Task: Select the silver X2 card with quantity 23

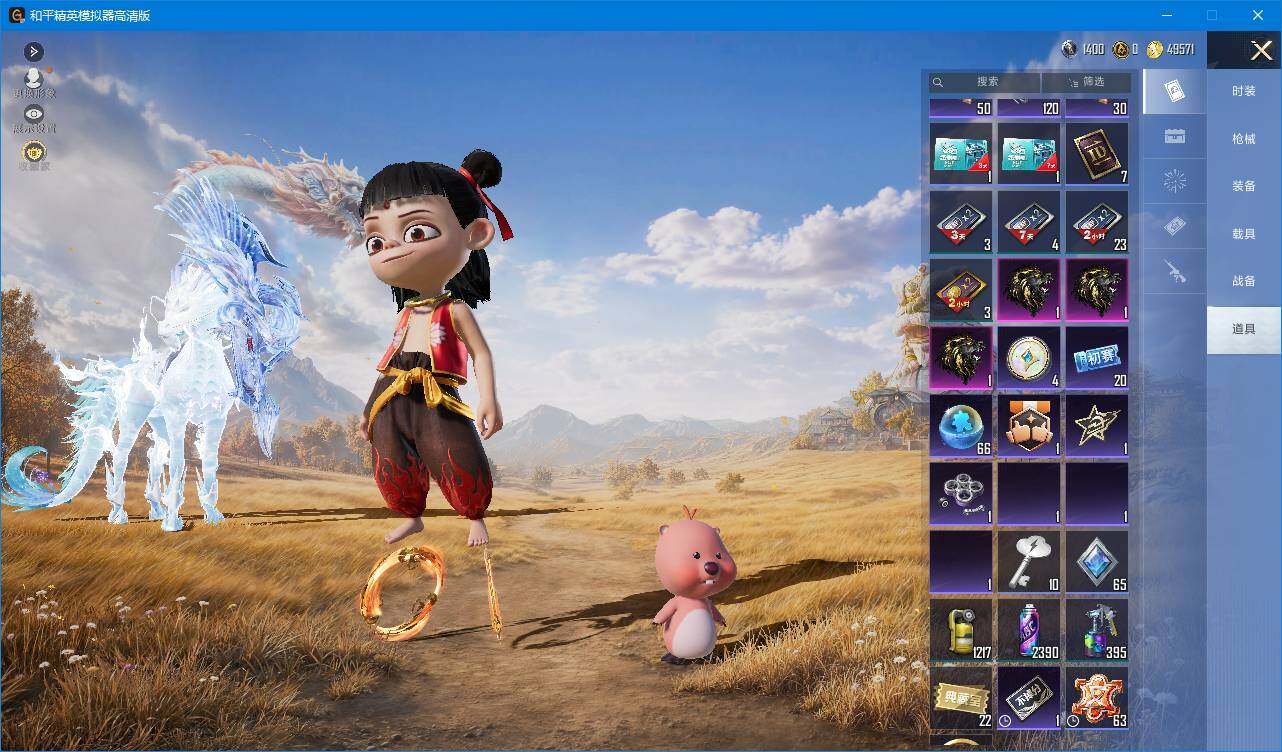Action: click(x=1097, y=222)
